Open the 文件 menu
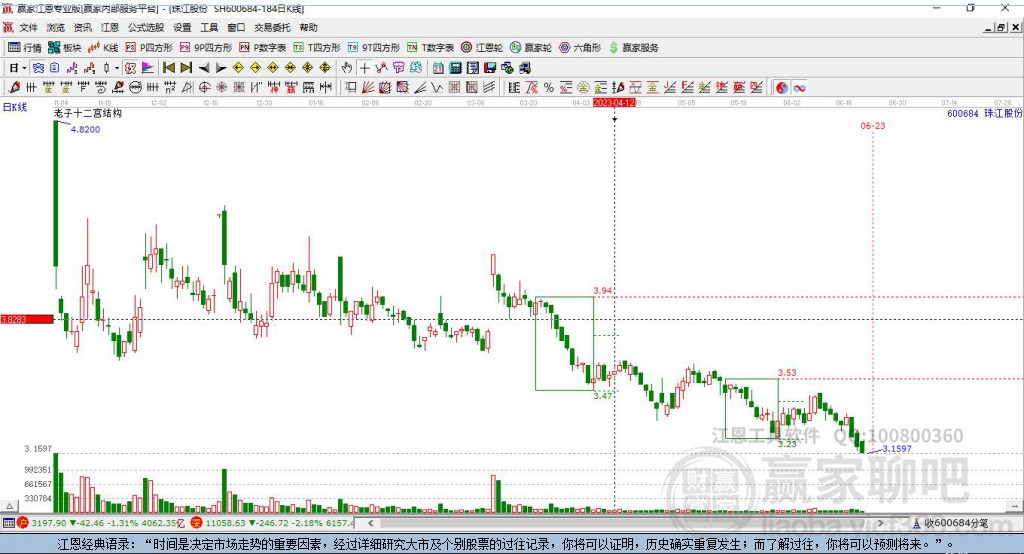This screenshot has width=1024, height=554. point(29,27)
